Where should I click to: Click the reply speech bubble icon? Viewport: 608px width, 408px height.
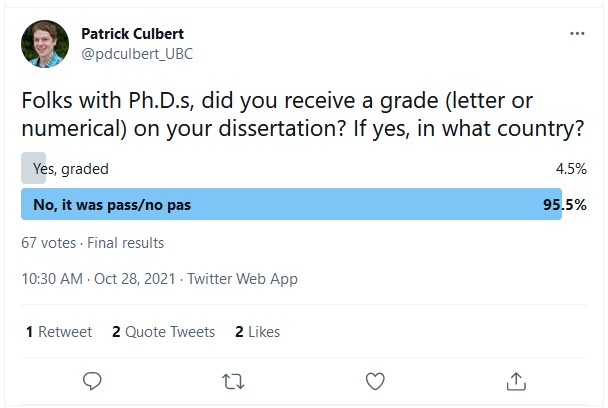92,381
